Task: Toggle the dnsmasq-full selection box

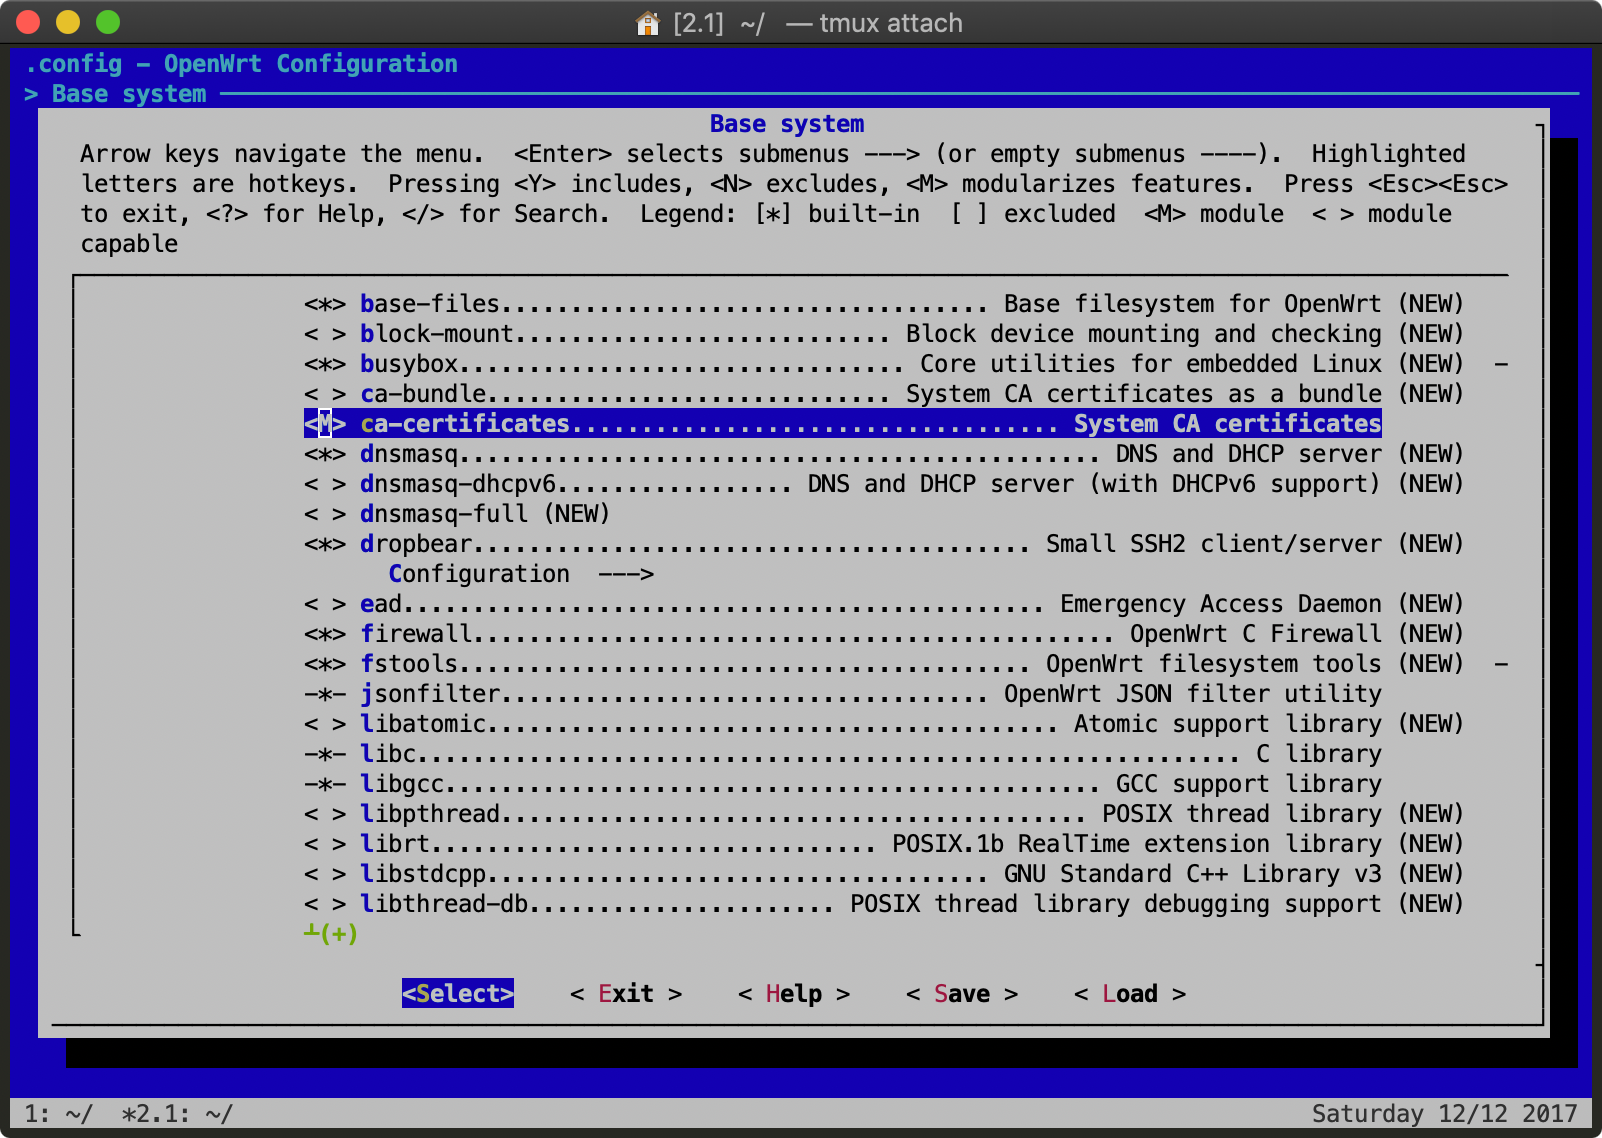Action: coord(325,514)
